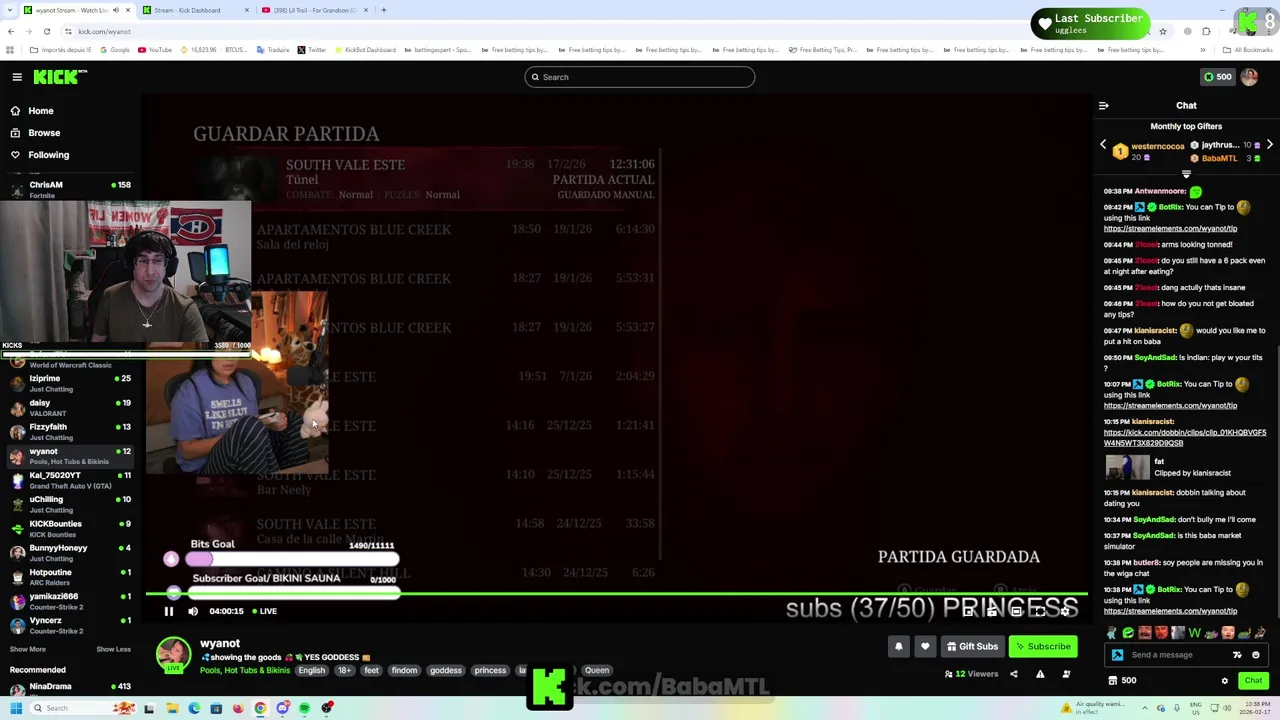Select the English tag
1280x720 pixels.
pos(311,670)
